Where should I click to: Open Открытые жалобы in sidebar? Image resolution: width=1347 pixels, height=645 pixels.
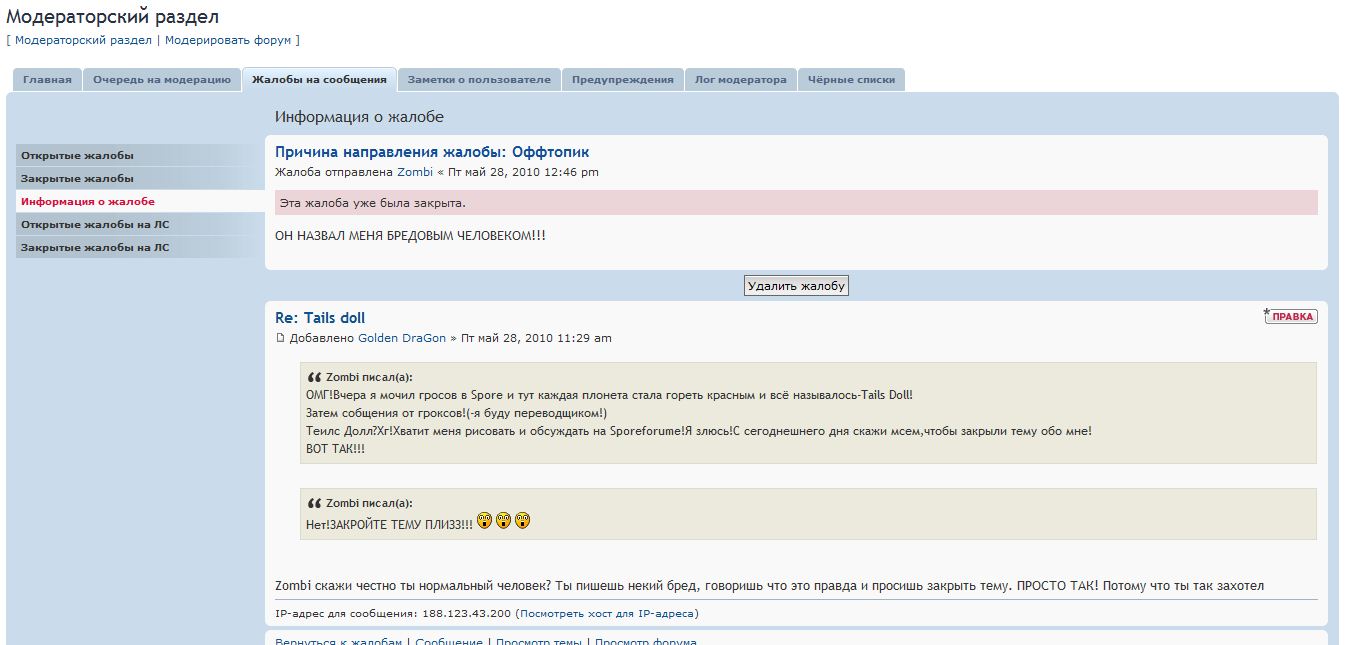point(140,155)
